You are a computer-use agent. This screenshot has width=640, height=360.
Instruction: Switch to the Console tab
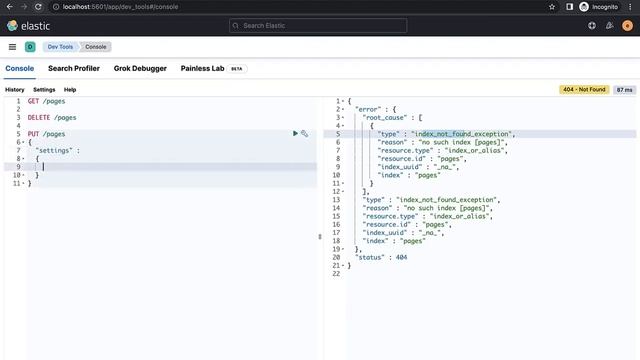(x=20, y=69)
